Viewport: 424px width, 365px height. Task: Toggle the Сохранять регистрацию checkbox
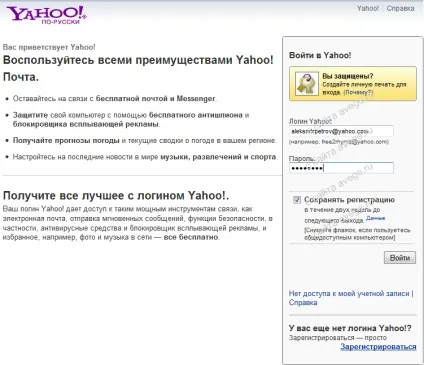[x=297, y=200]
